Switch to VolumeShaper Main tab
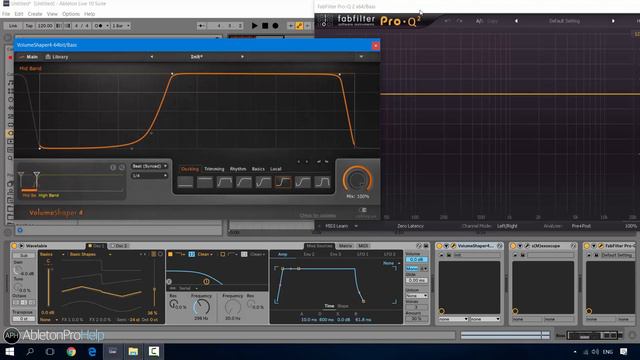This screenshot has height=360, width=640. tap(29, 57)
